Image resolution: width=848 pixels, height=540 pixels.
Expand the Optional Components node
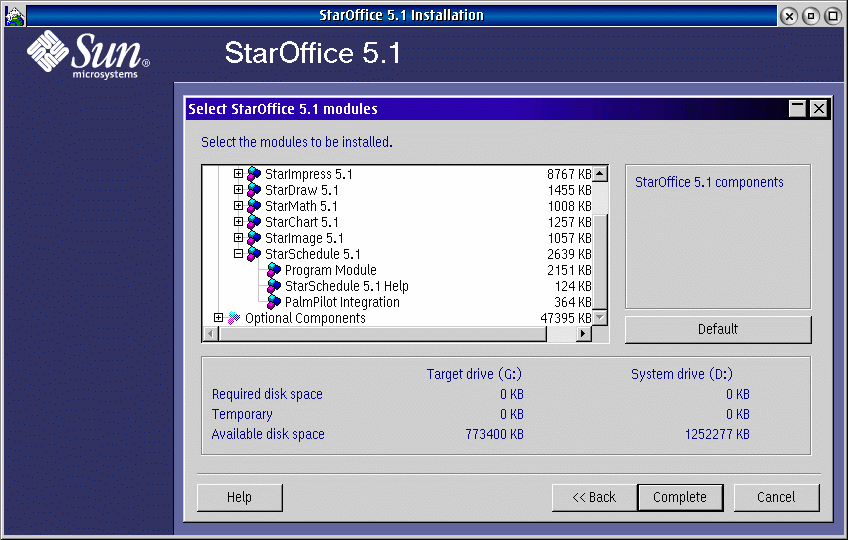pos(218,318)
